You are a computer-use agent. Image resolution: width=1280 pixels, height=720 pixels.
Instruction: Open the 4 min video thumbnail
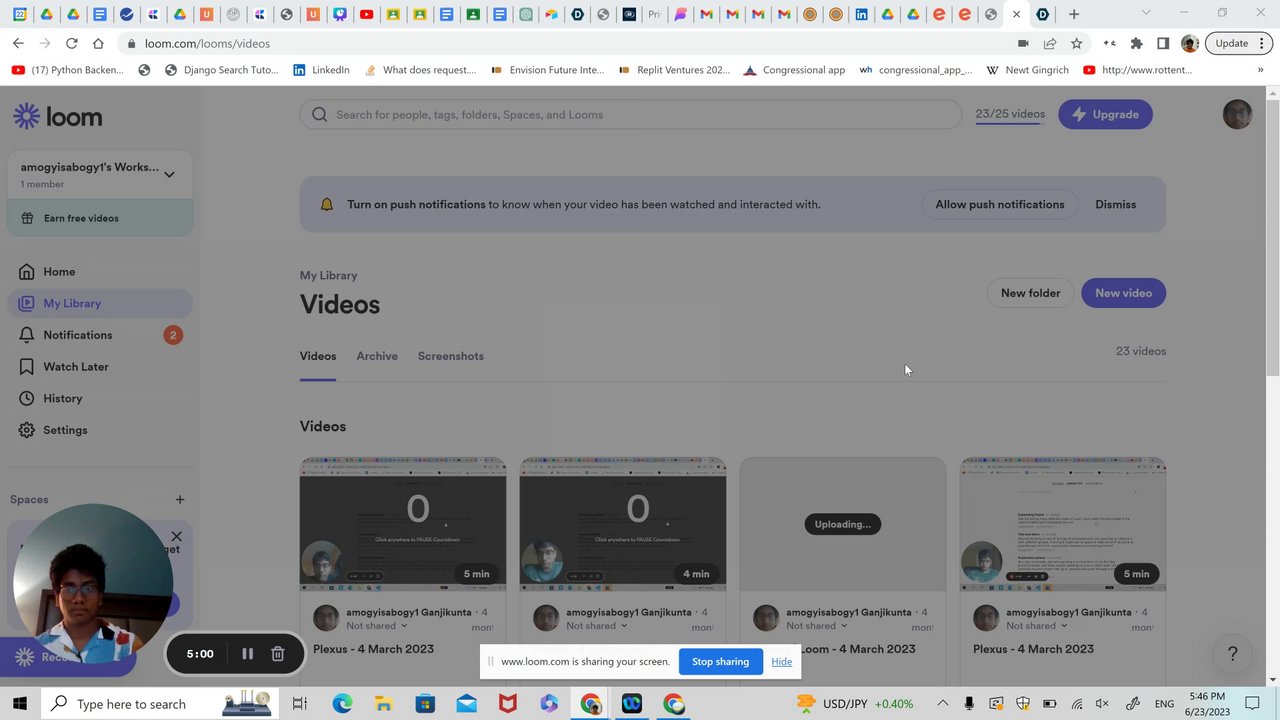623,524
